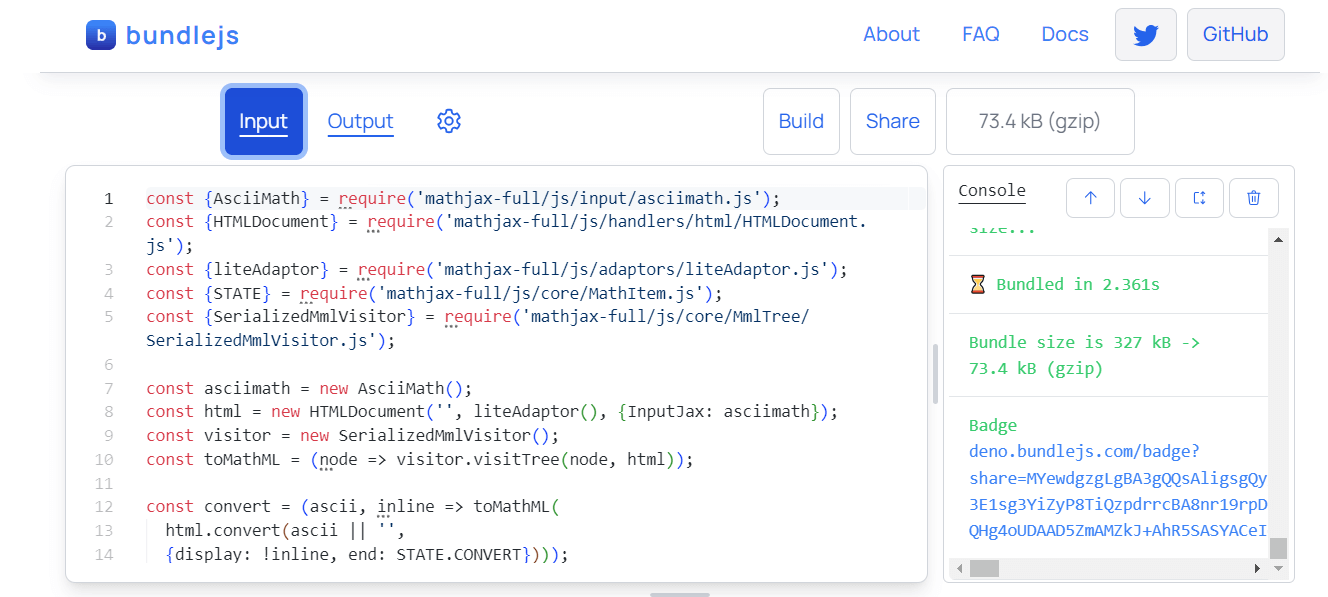The width and height of the screenshot is (1328, 597).
Task: Select the Console tab label
Action: 992,191
